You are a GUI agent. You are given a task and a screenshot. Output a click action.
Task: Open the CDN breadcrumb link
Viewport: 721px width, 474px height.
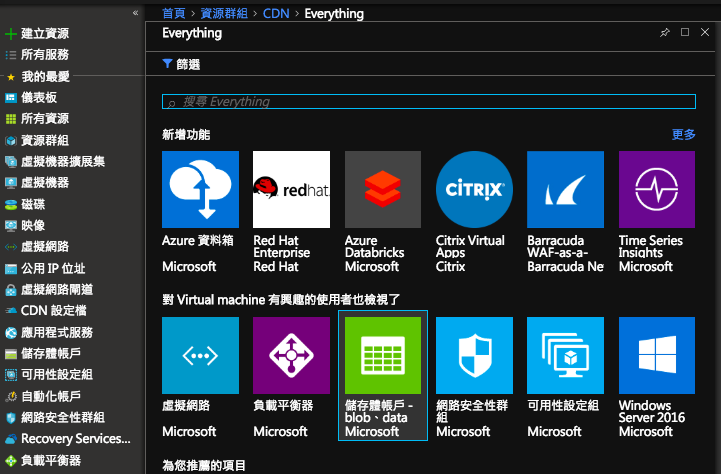[x=276, y=13]
